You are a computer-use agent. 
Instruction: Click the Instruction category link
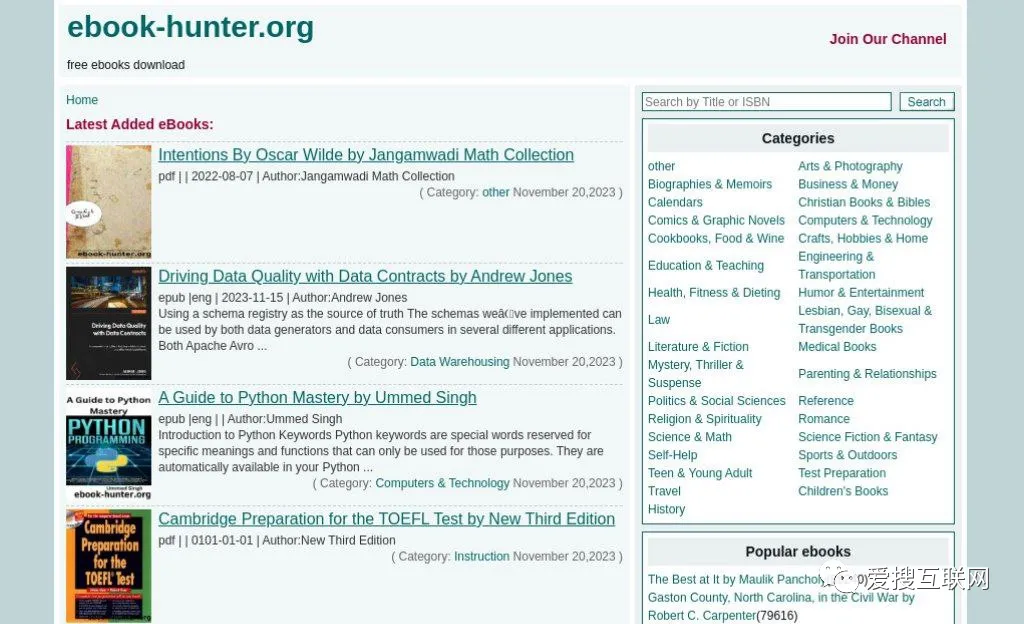coord(481,556)
